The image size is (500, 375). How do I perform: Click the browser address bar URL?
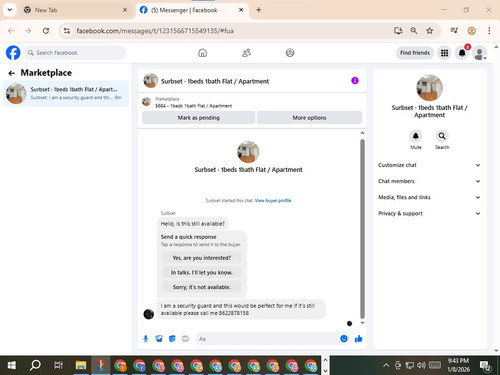pos(155,31)
